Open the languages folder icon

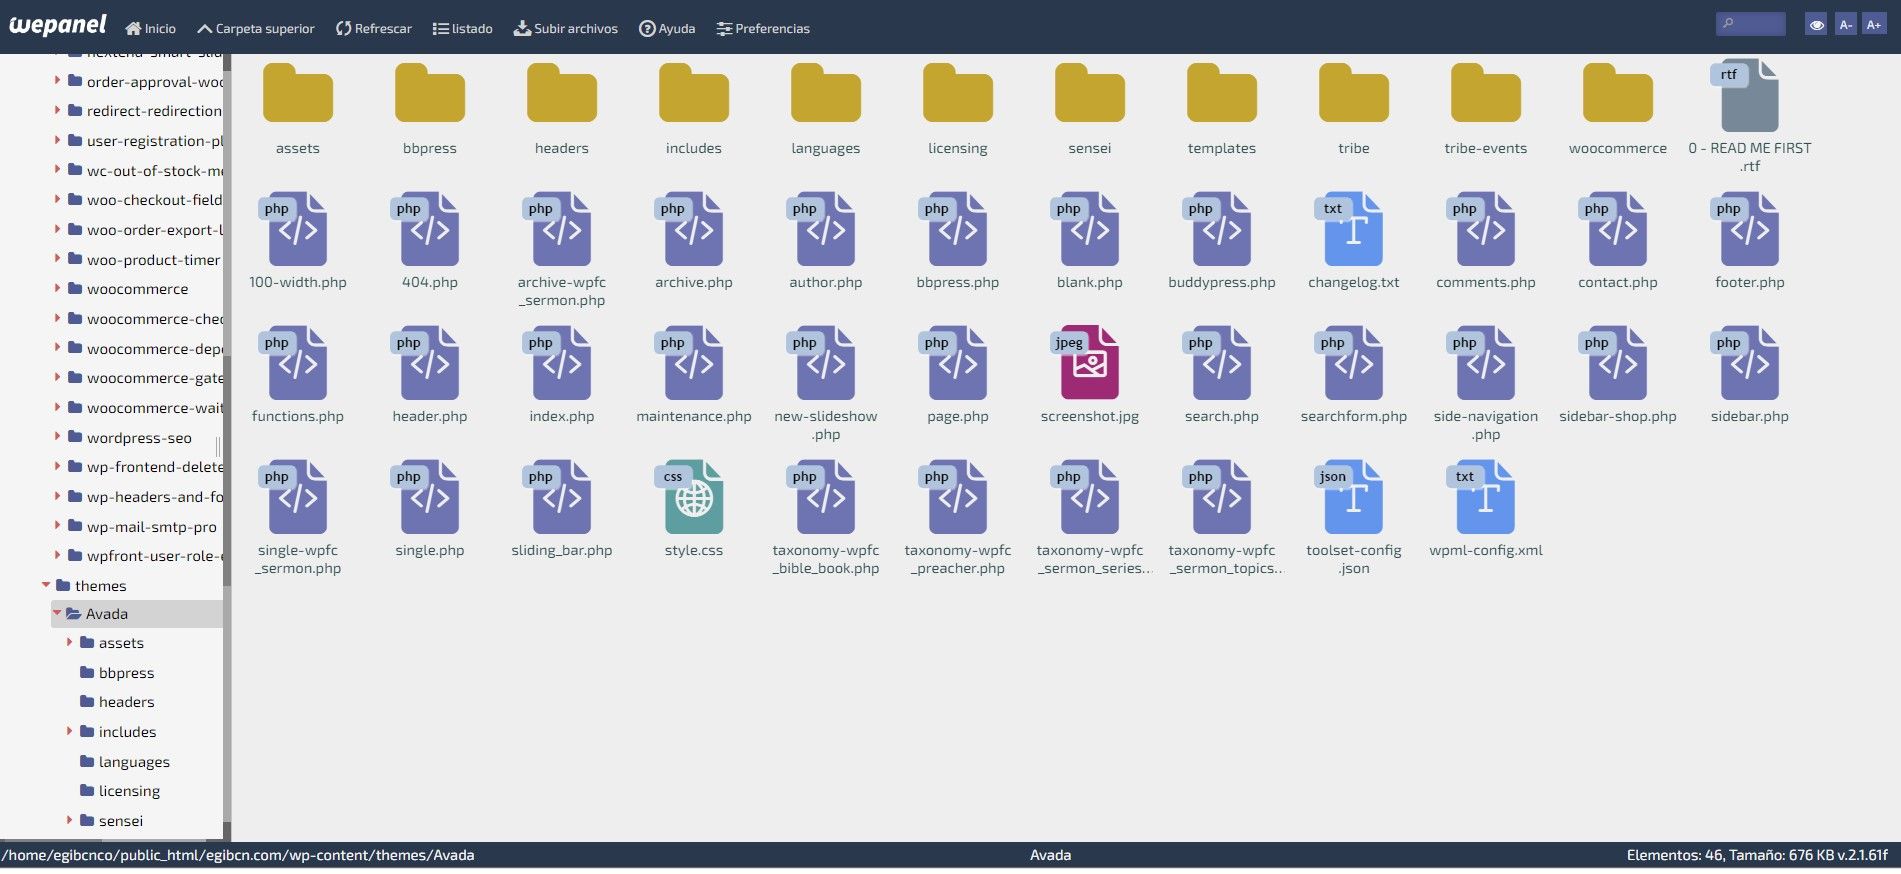[825, 93]
